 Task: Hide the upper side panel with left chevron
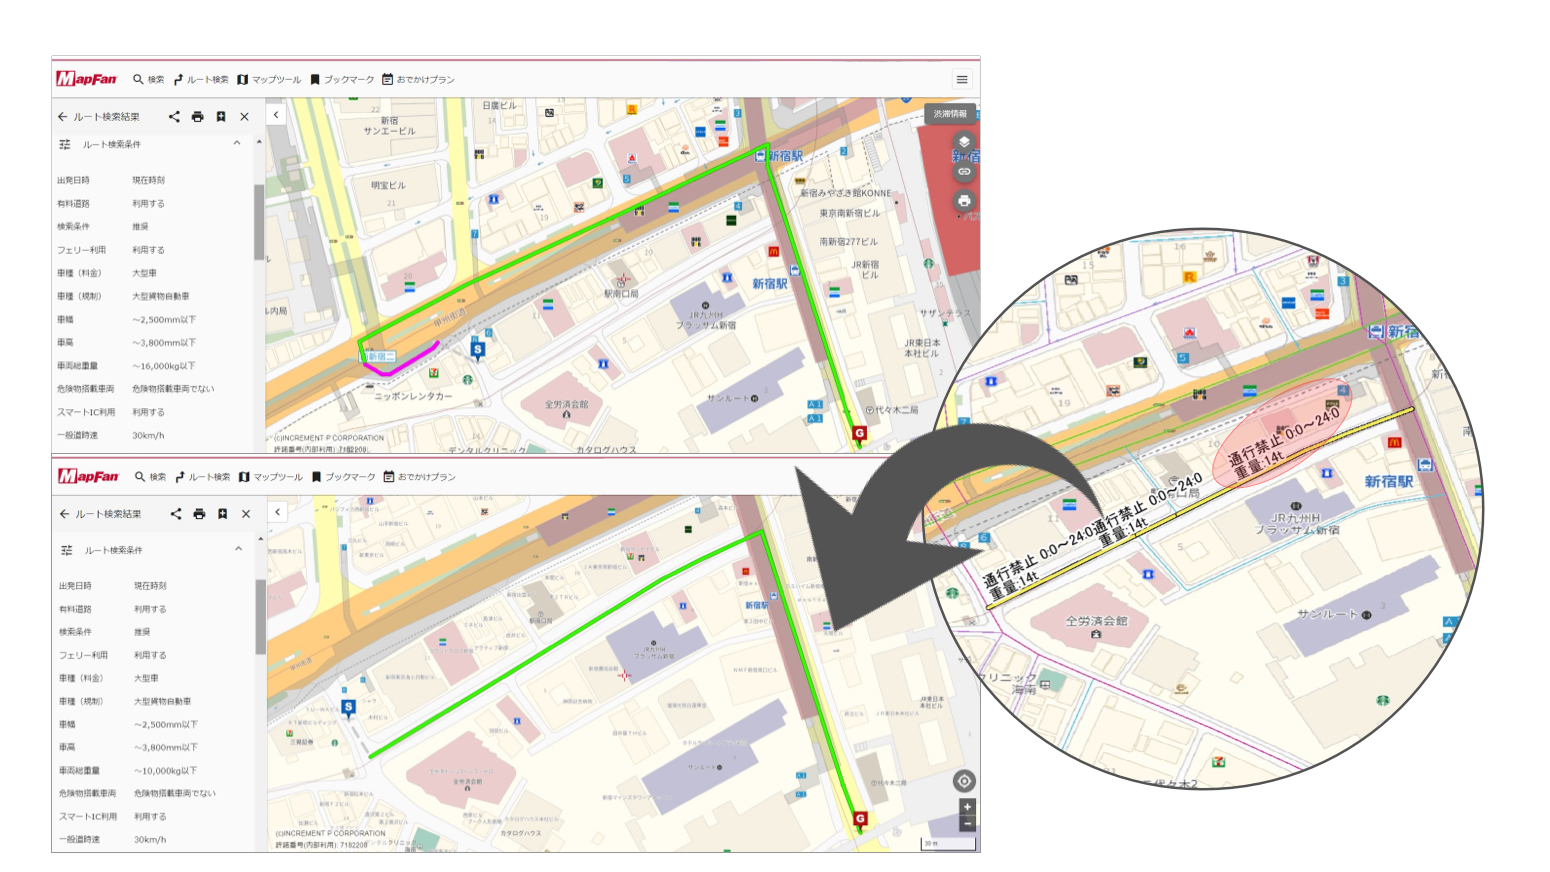(x=276, y=115)
